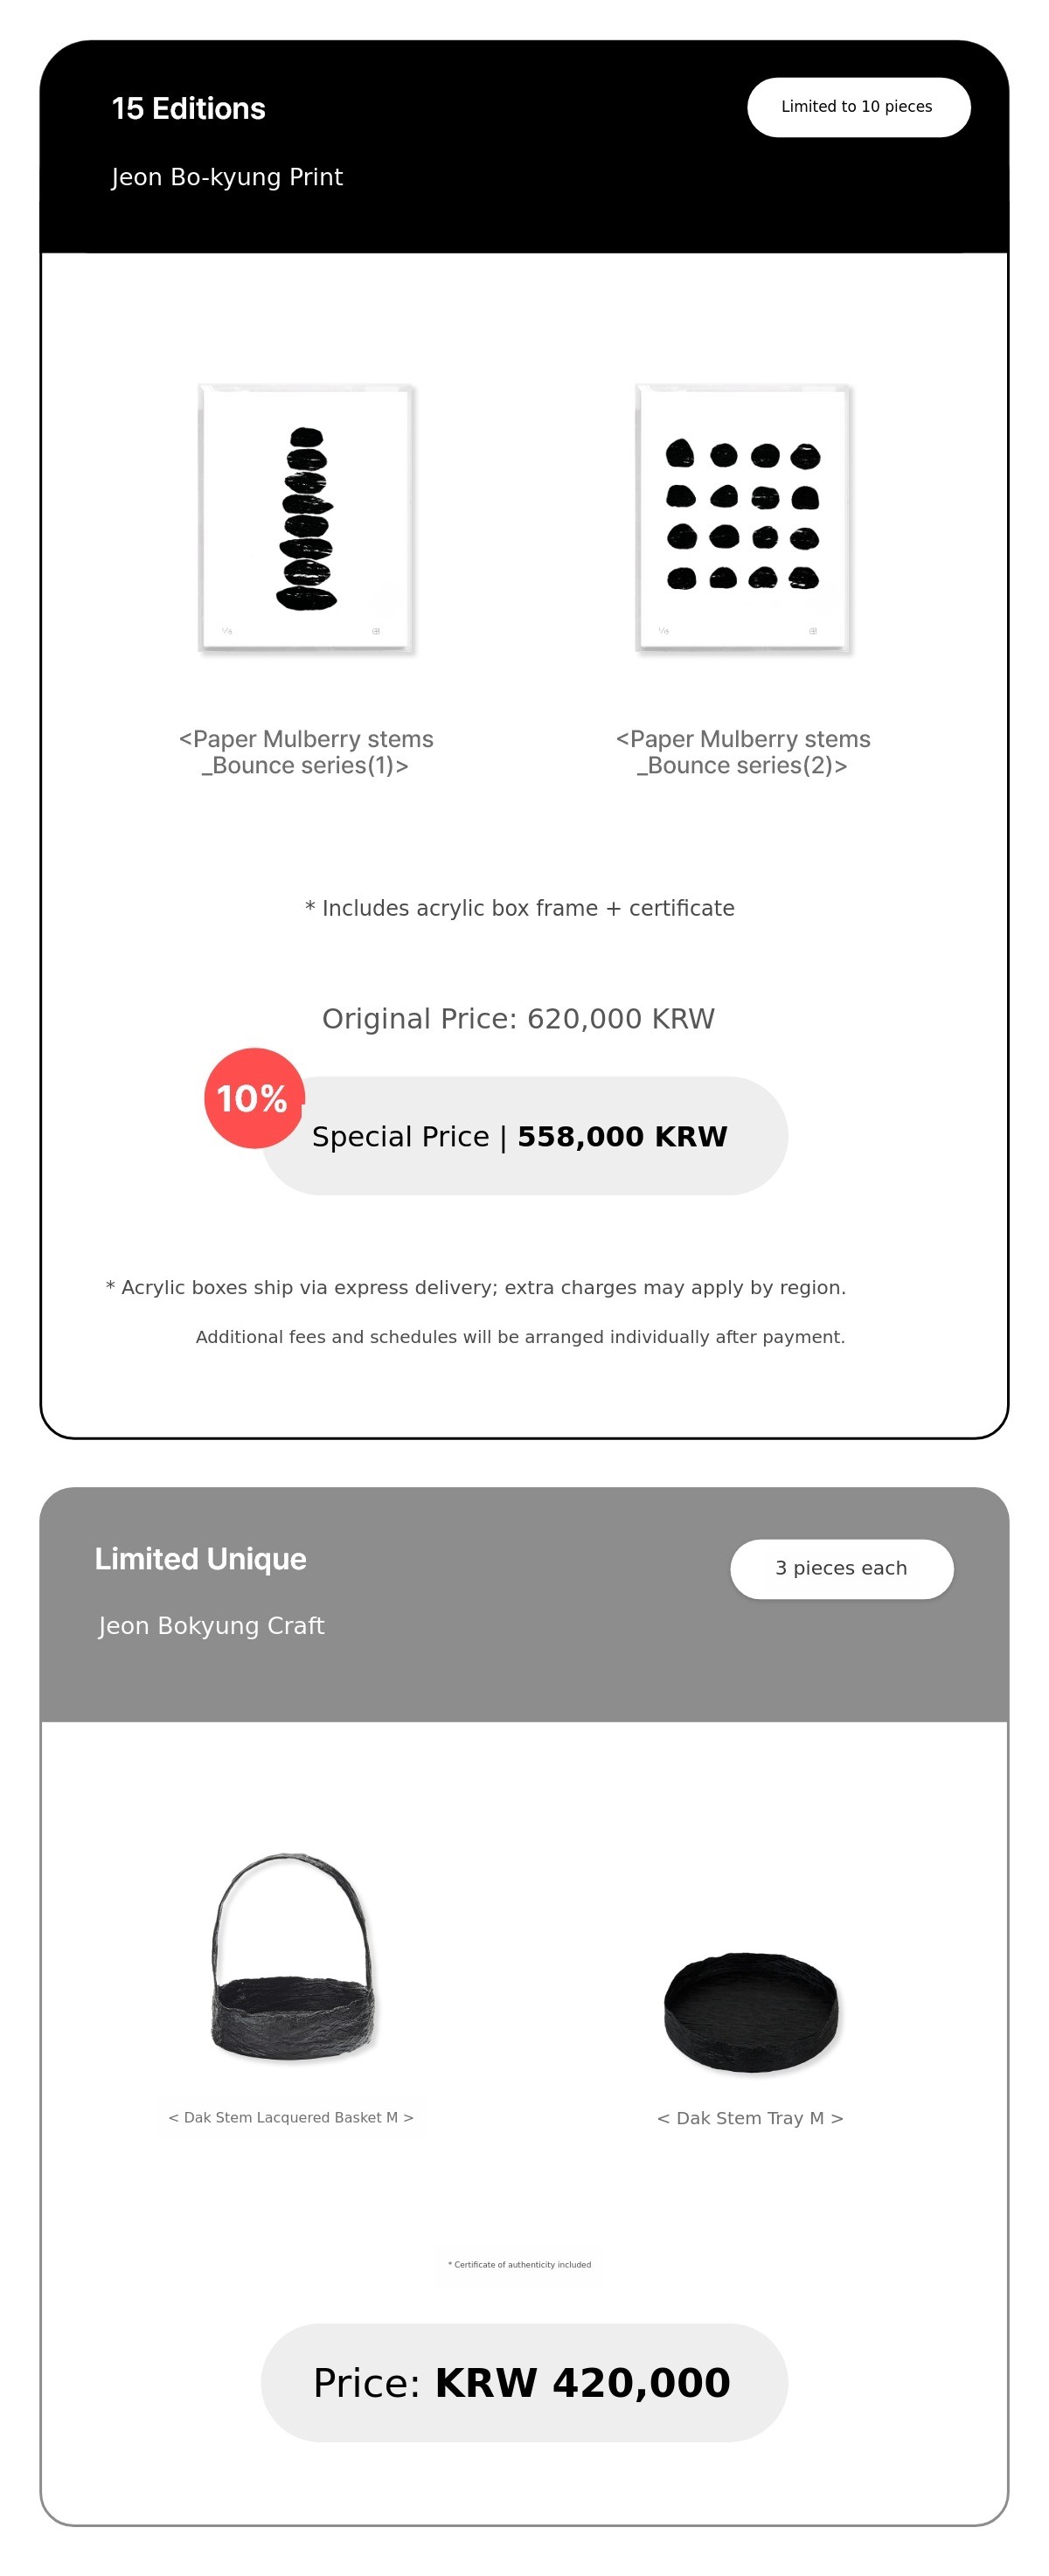Click the "Limited Unique" heading
Image resolution: width=1049 pixels, height=2576 pixels.
(x=200, y=1558)
